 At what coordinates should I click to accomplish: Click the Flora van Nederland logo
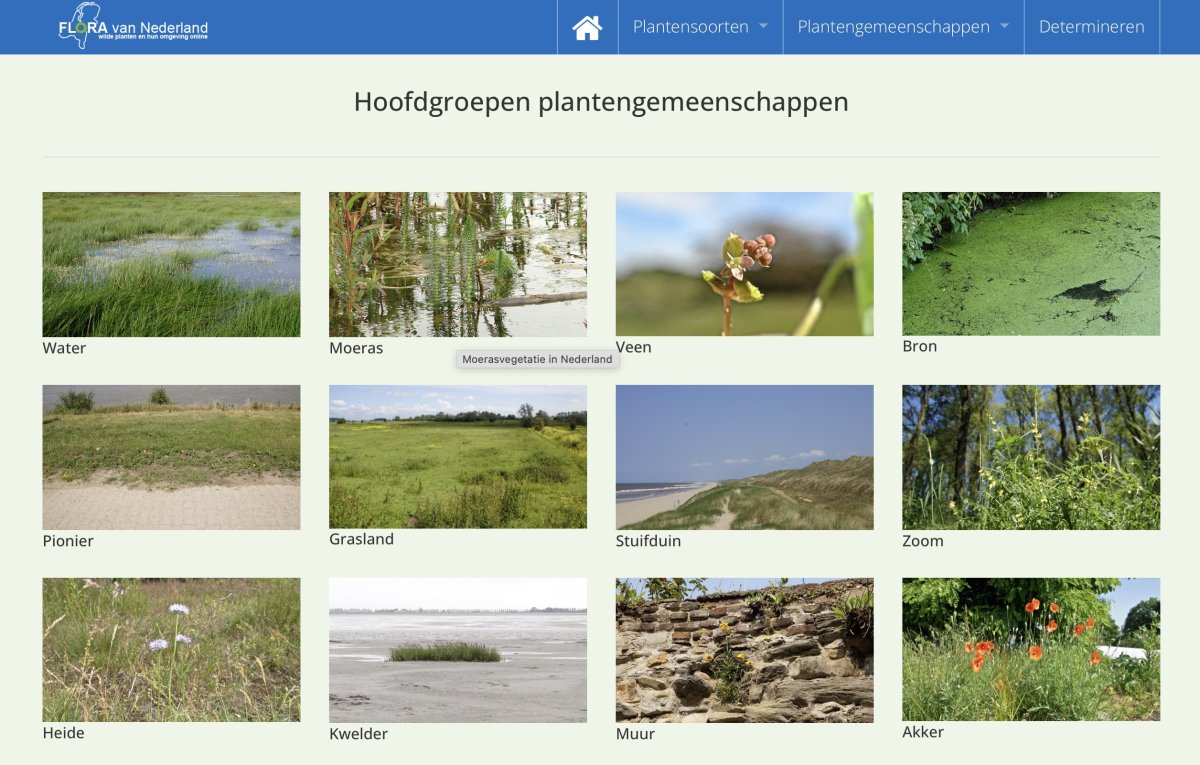tap(133, 27)
